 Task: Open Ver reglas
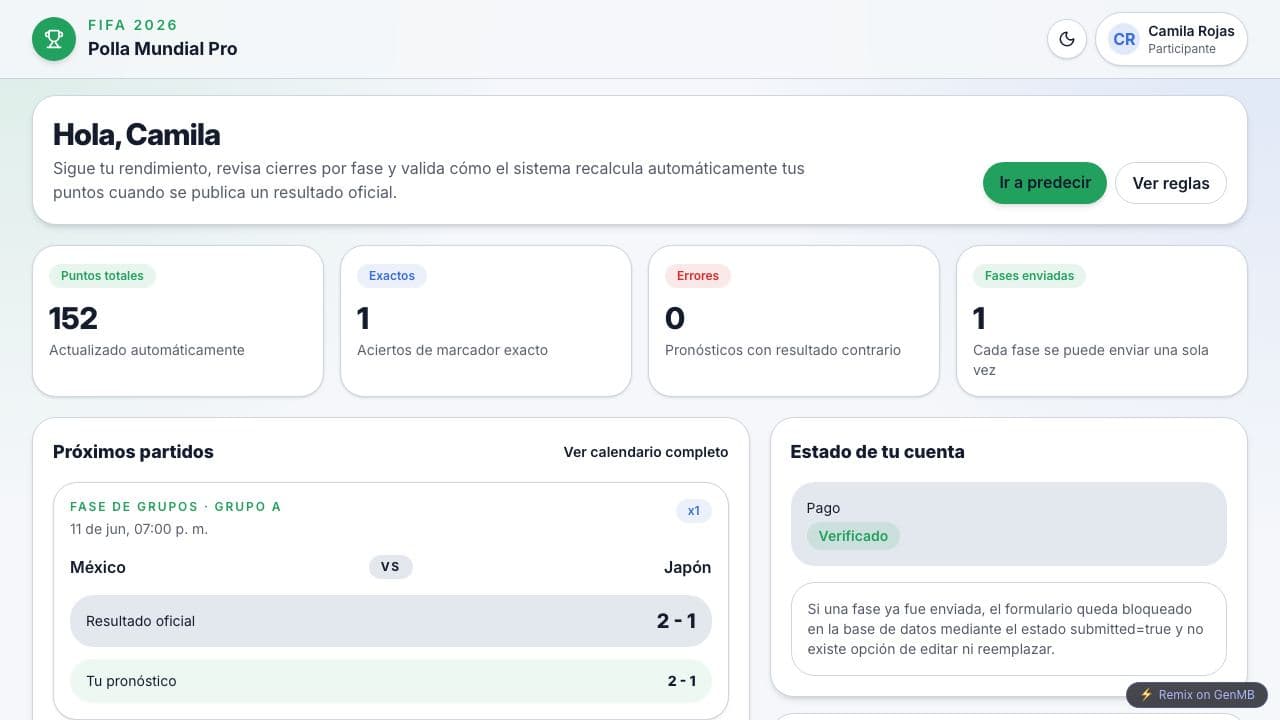pos(1171,183)
